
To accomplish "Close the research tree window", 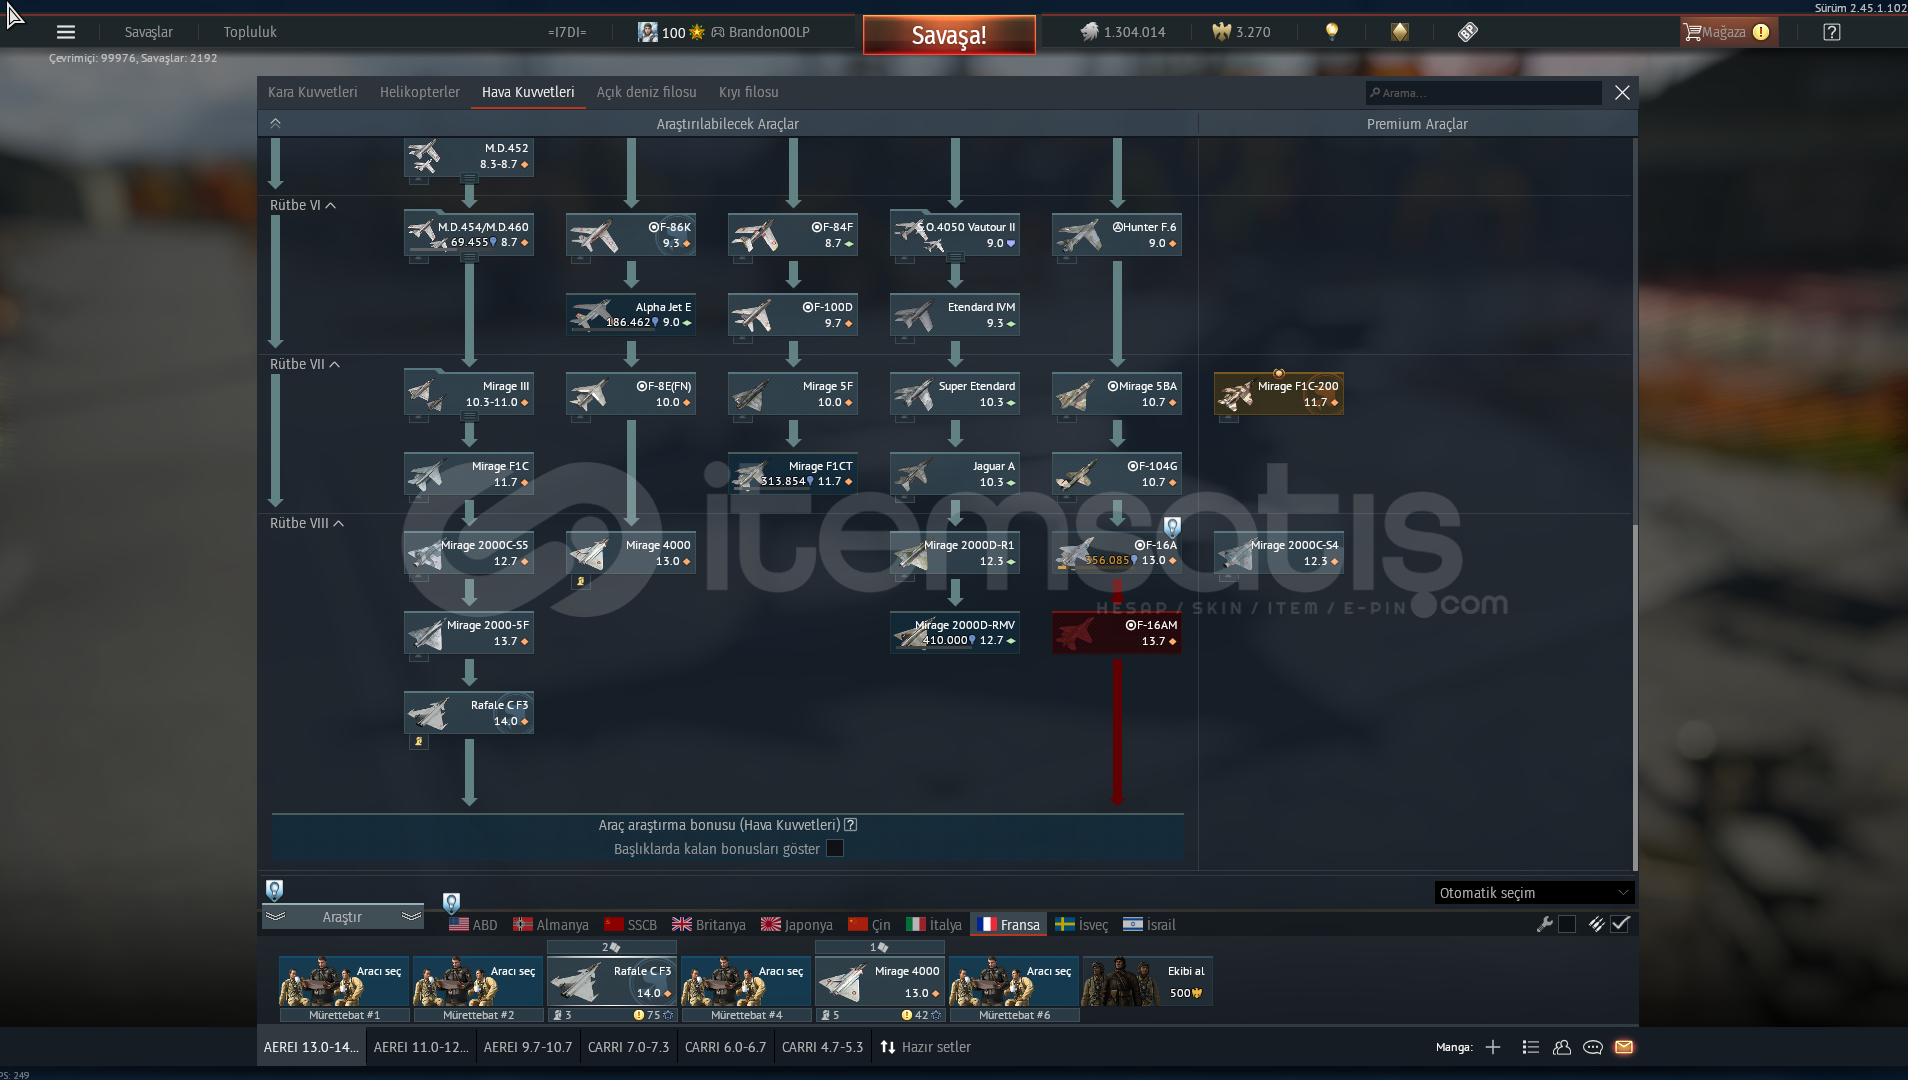I will (x=1622, y=92).
